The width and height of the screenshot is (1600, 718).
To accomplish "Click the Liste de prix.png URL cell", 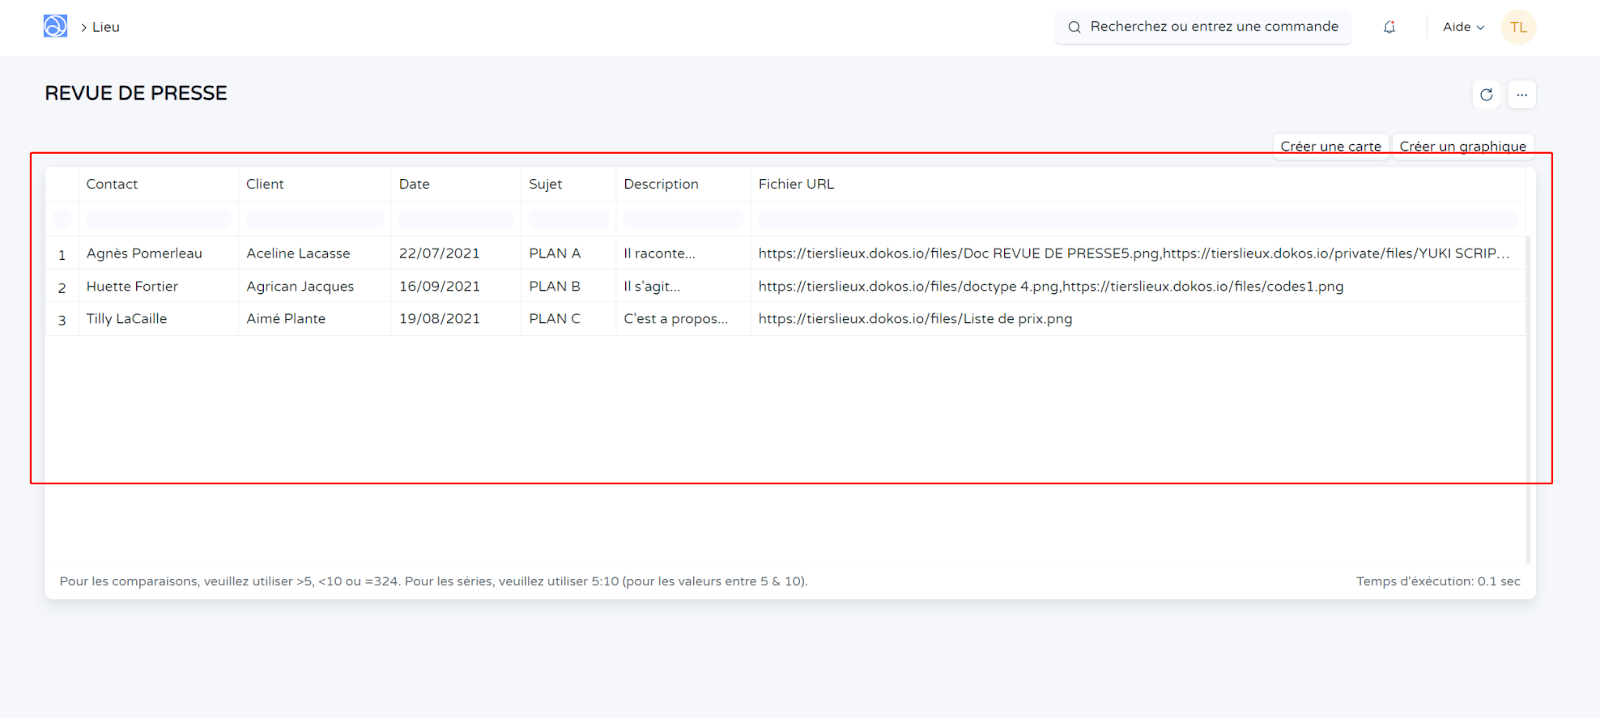I will 915,319.
